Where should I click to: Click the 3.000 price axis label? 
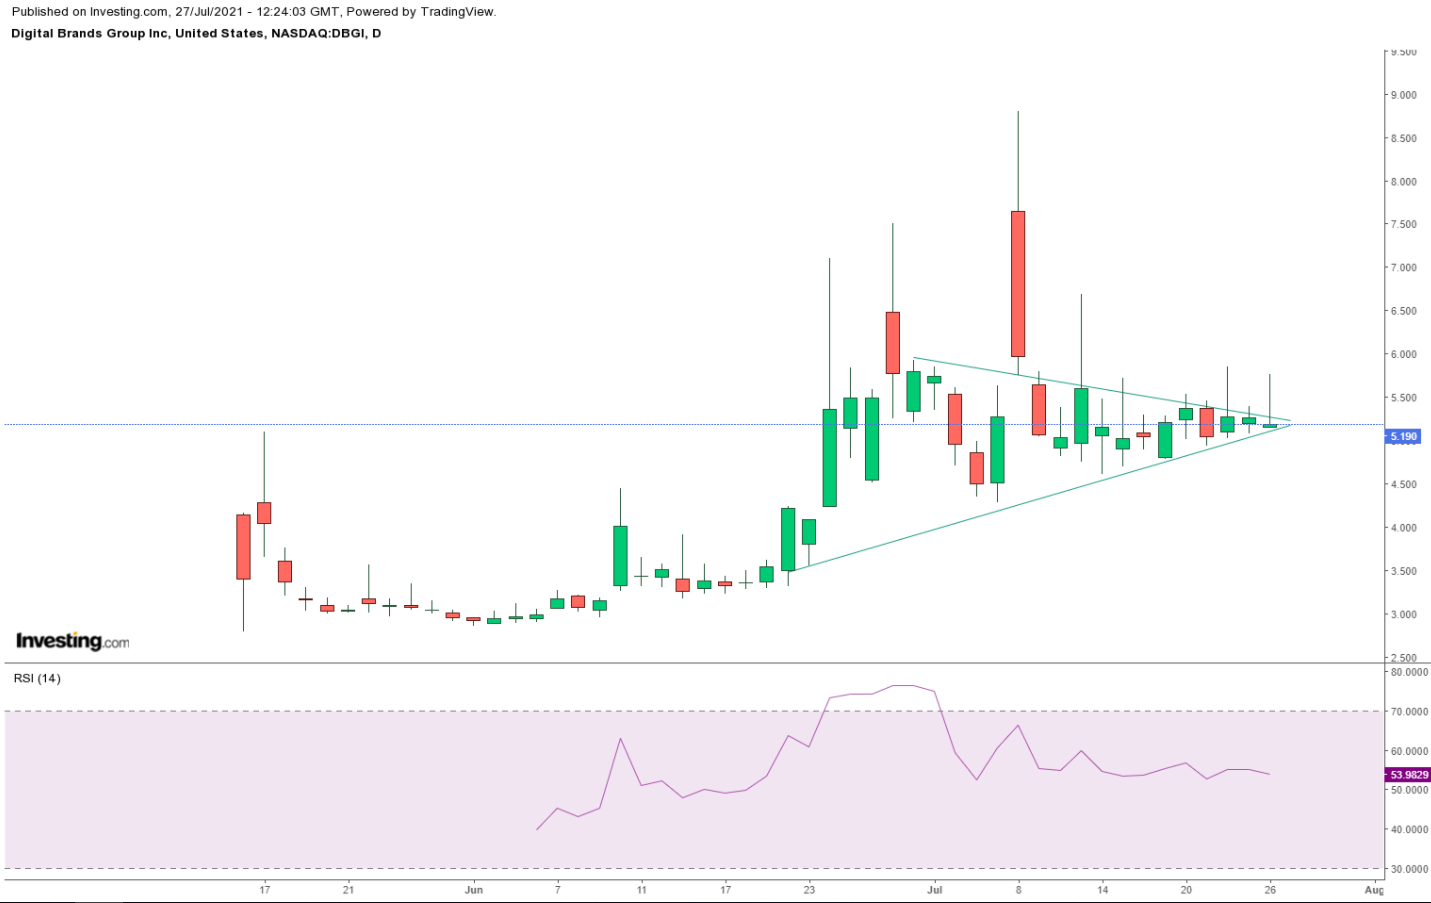tap(1404, 615)
